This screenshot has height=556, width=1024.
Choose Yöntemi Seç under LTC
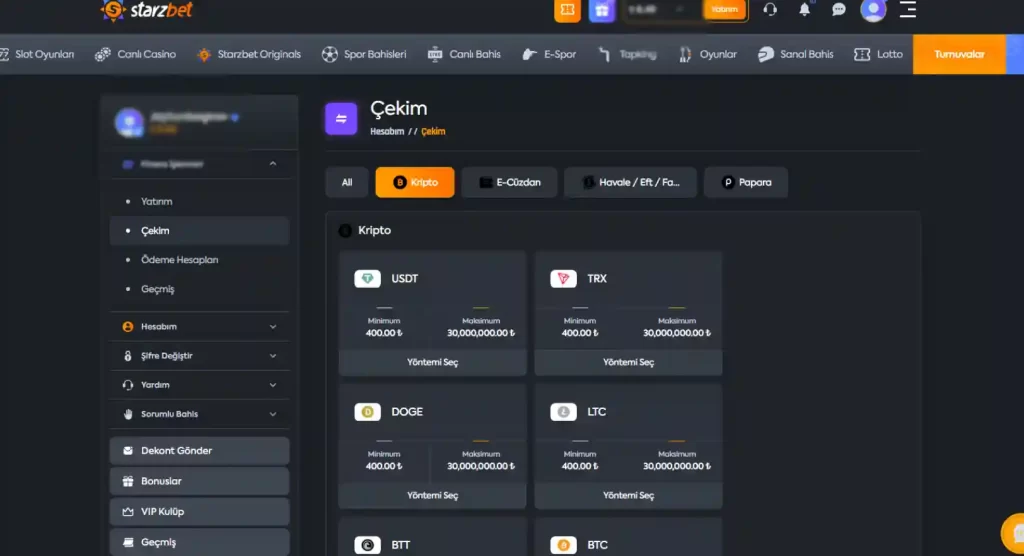(x=628, y=495)
